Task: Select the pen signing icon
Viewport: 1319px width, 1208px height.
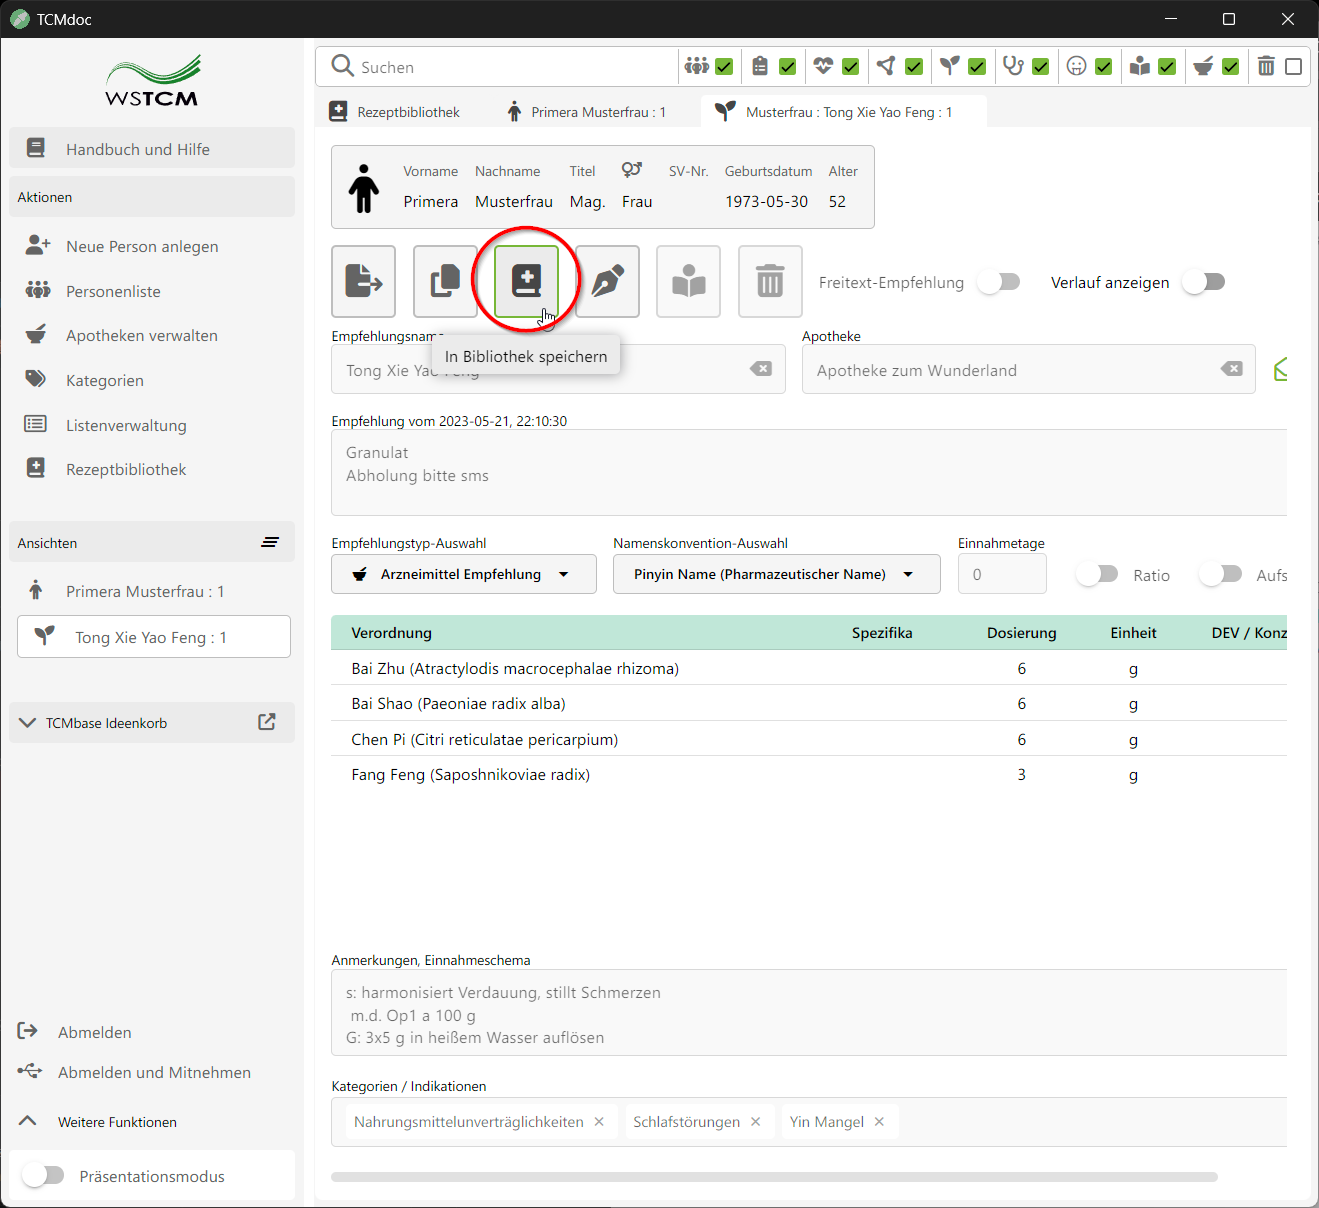Action: tap(607, 281)
